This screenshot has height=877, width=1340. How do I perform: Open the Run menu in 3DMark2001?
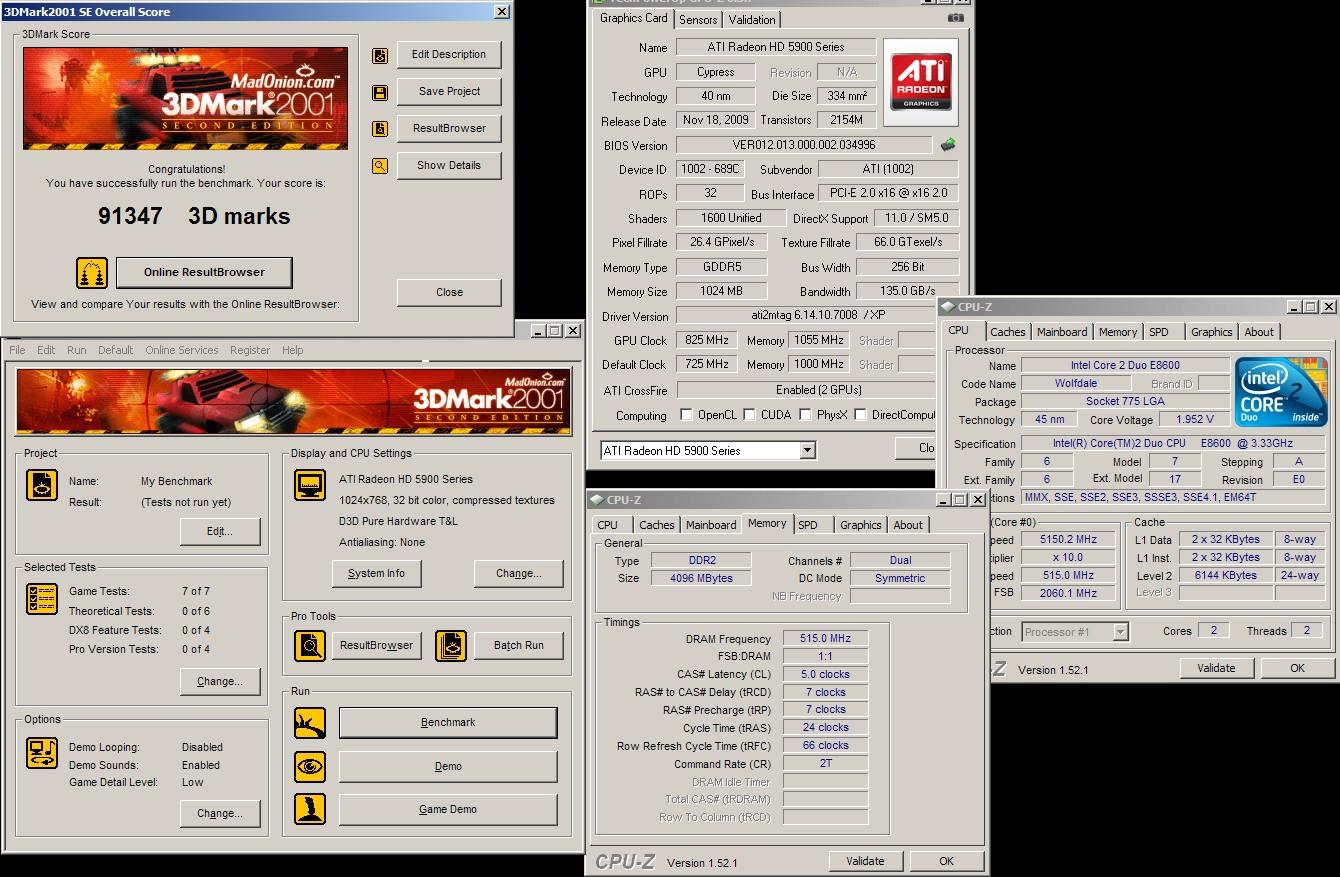click(x=76, y=350)
